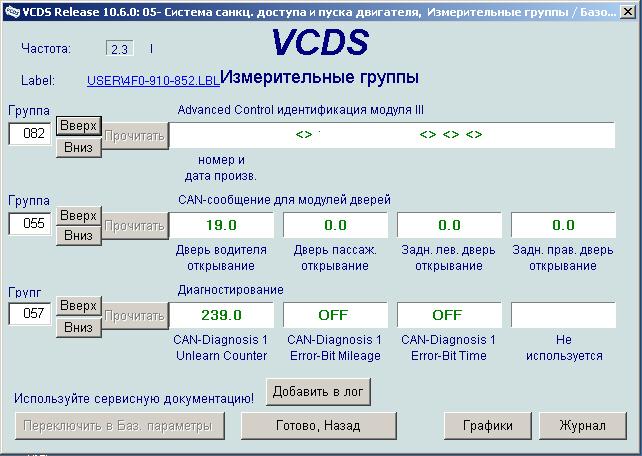The image size is (642, 456).
Task: Click the group 082 wide result field
Action: pos(392,135)
